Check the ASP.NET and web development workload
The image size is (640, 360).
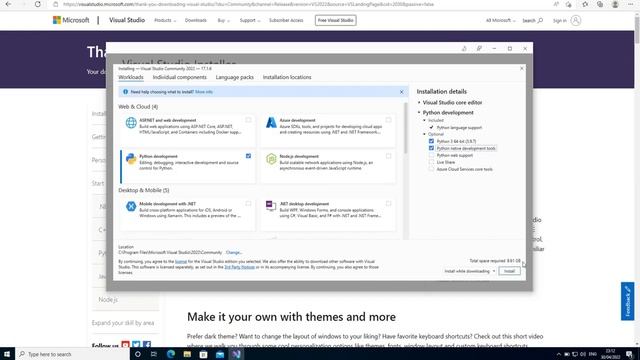pyautogui.click(x=248, y=120)
